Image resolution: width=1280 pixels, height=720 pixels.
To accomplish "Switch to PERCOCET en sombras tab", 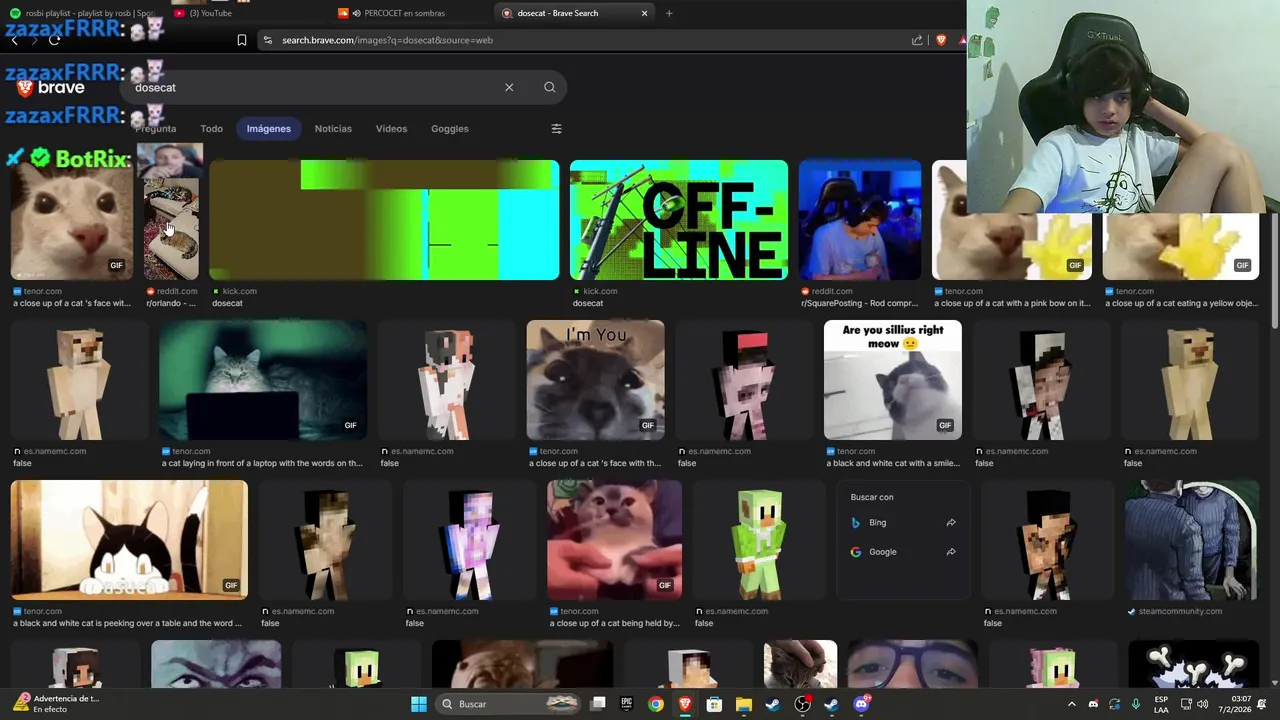I will [x=410, y=13].
